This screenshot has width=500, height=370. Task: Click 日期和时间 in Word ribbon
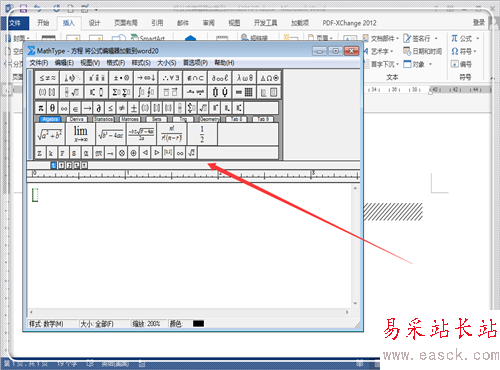tap(423, 51)
